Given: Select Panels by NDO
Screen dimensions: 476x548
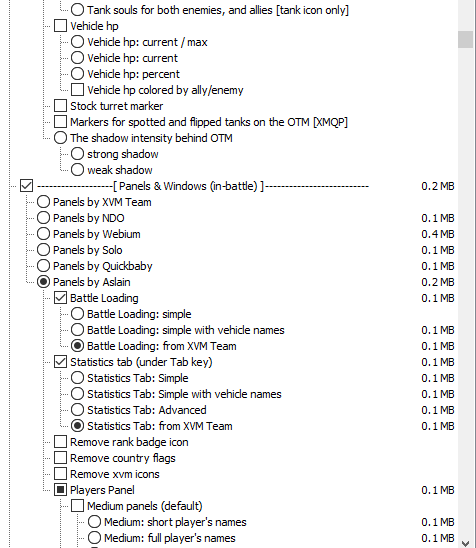Looking at the screenshot, I should pyautogui.click(x=43, y=218).
